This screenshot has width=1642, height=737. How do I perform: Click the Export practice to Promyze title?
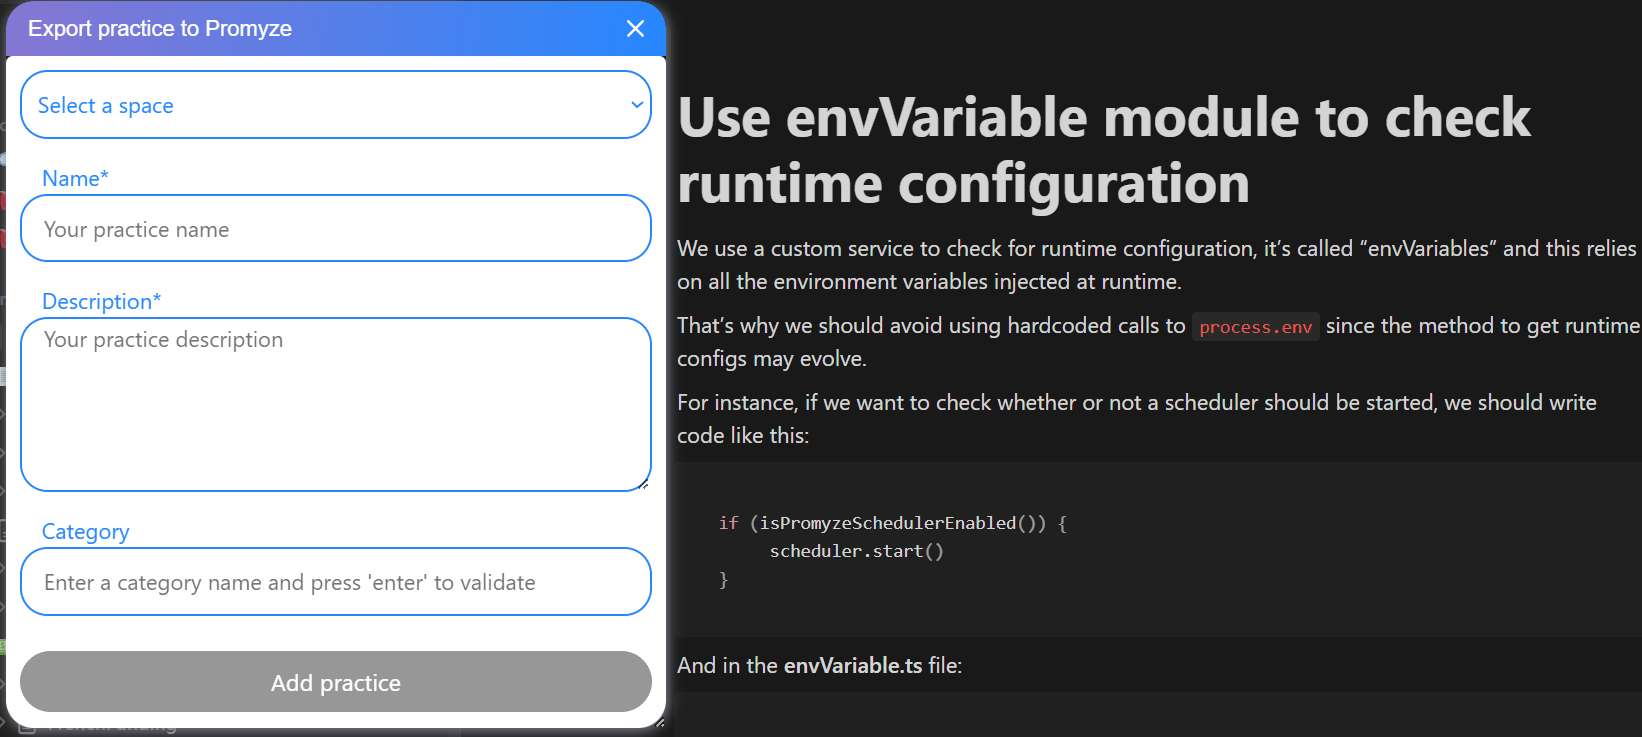click(x=160, y=28)
